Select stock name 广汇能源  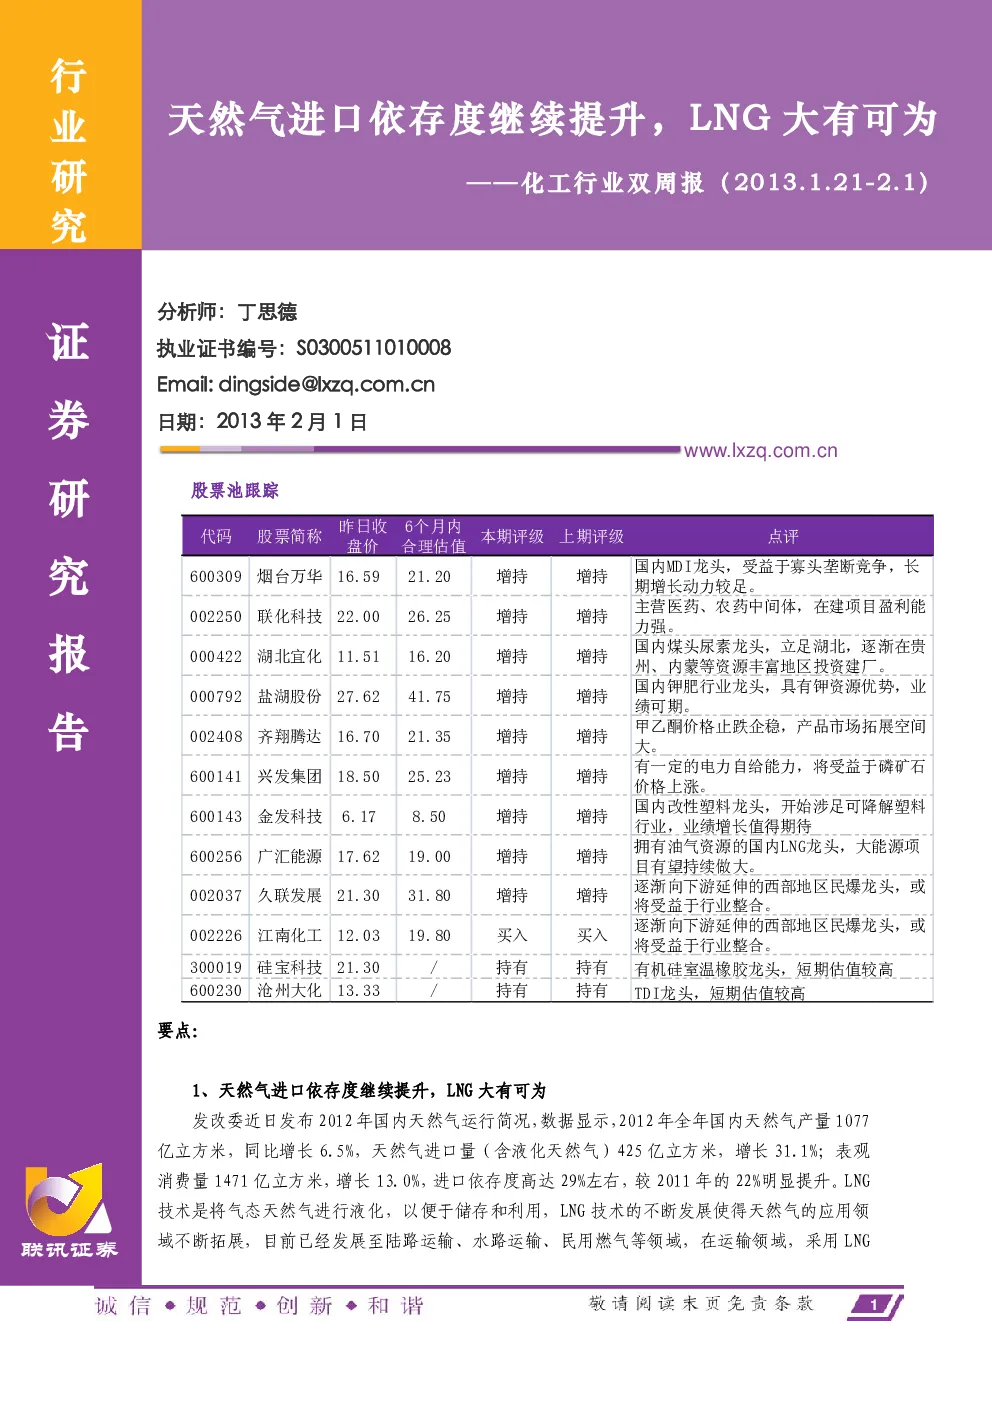click(x=289, y=856)
